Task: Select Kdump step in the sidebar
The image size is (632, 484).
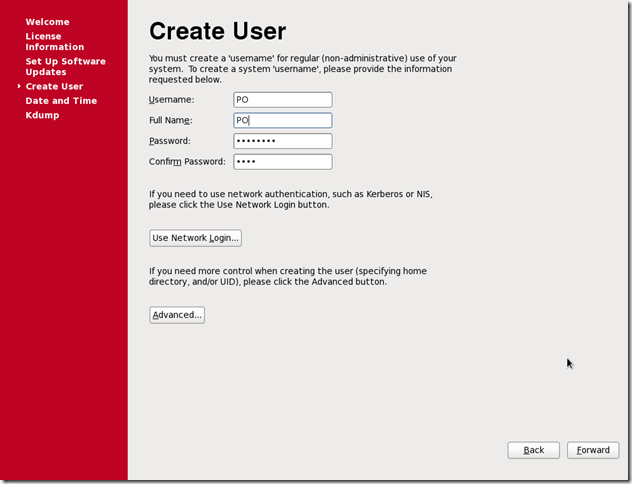Action: [x=42, y=115]
